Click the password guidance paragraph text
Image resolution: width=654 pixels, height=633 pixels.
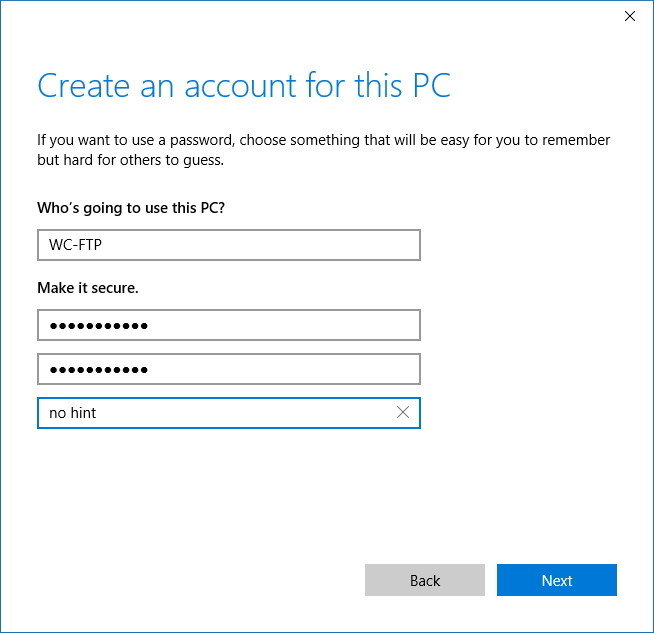click(323, 140)
